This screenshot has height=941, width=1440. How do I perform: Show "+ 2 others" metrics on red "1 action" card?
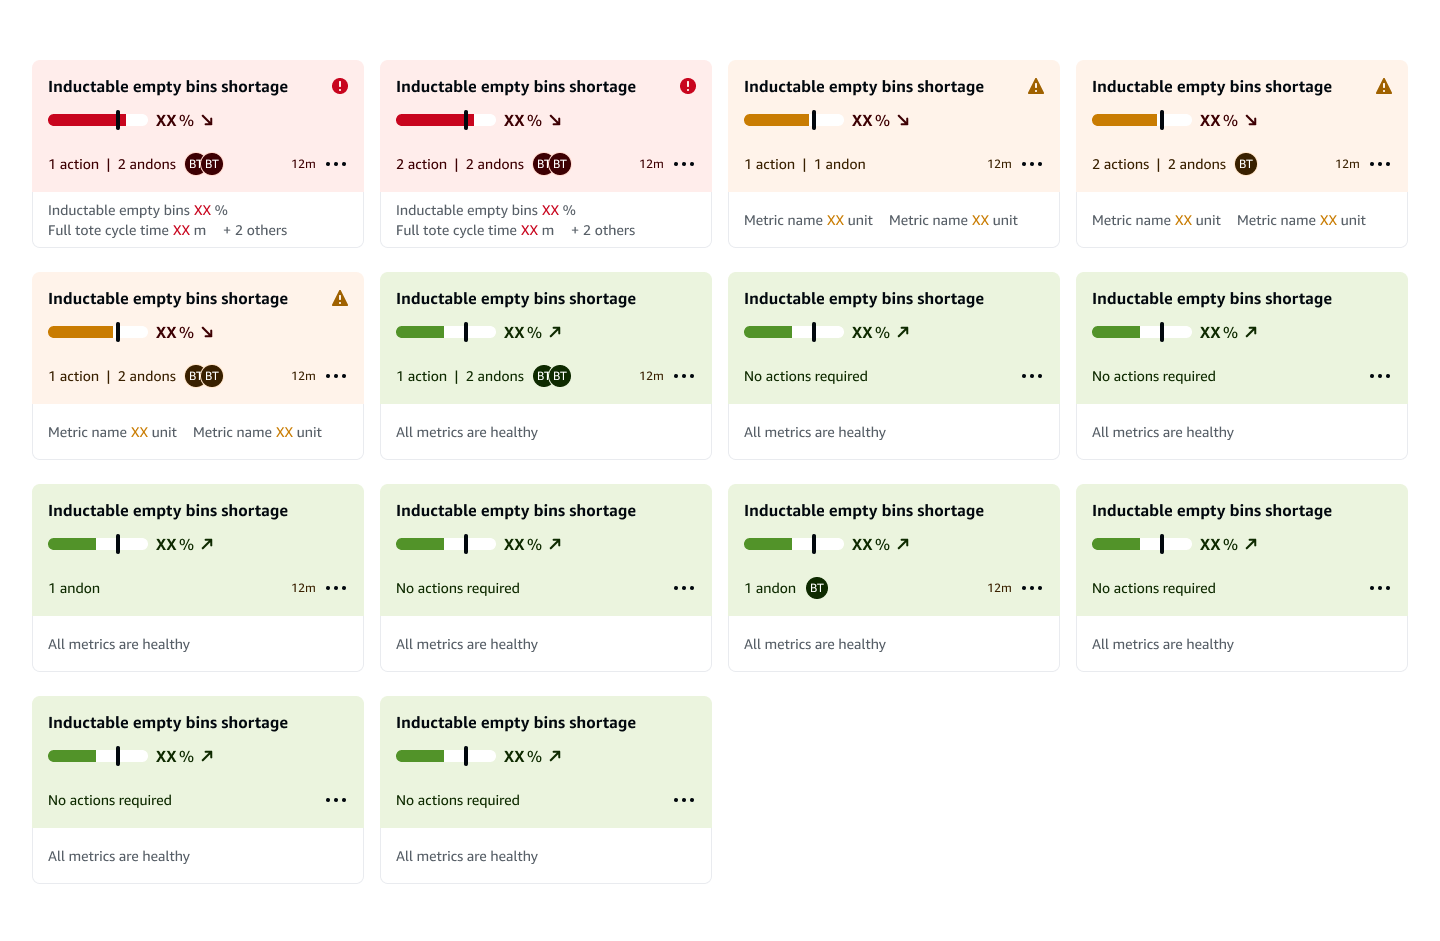pyautogui.click(x=255, y=230)
